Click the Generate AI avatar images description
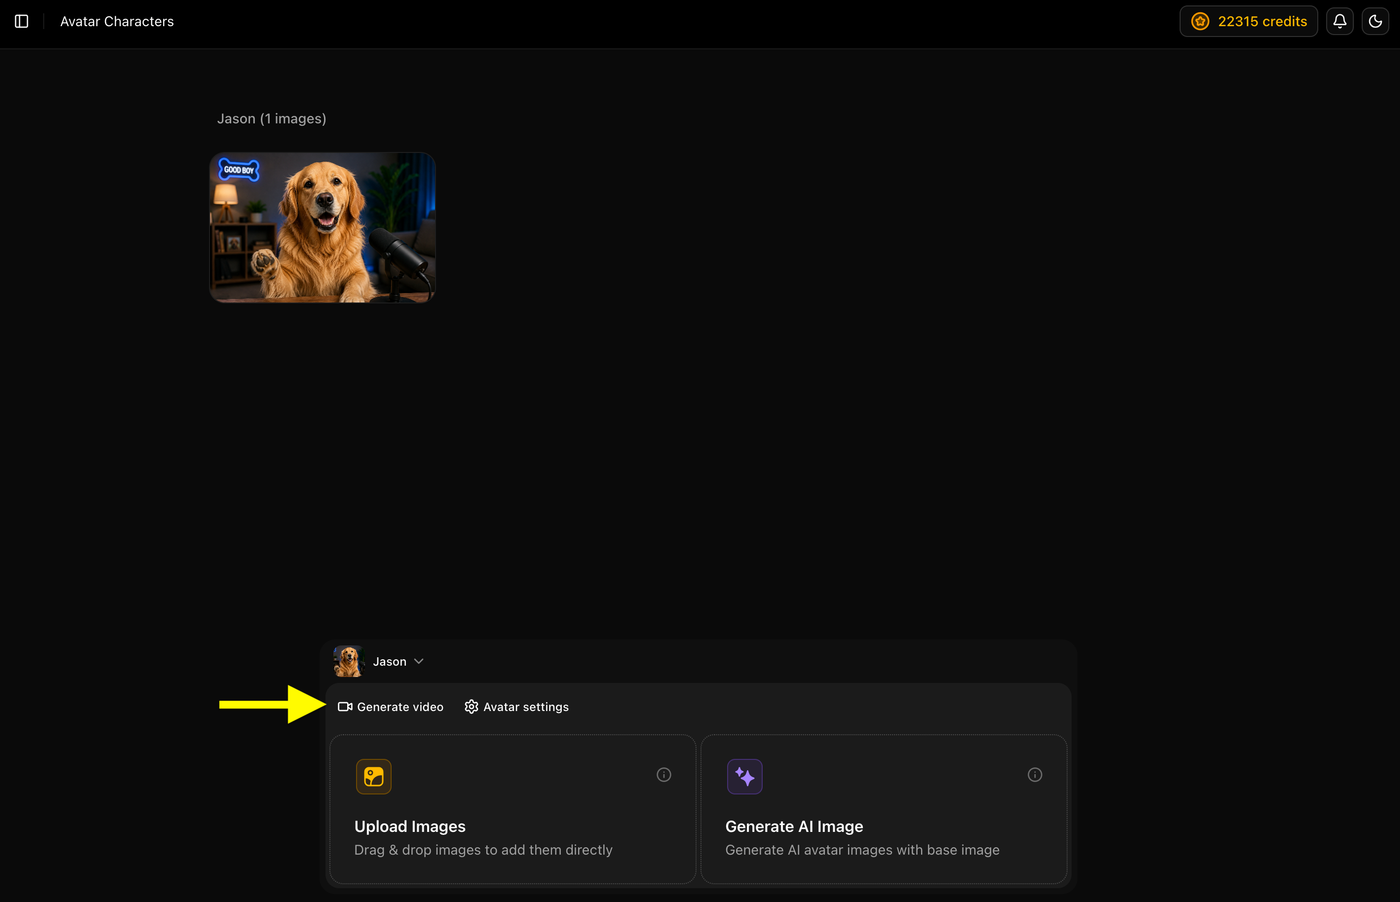The image size is (1400, 902). tap(862, 850)
